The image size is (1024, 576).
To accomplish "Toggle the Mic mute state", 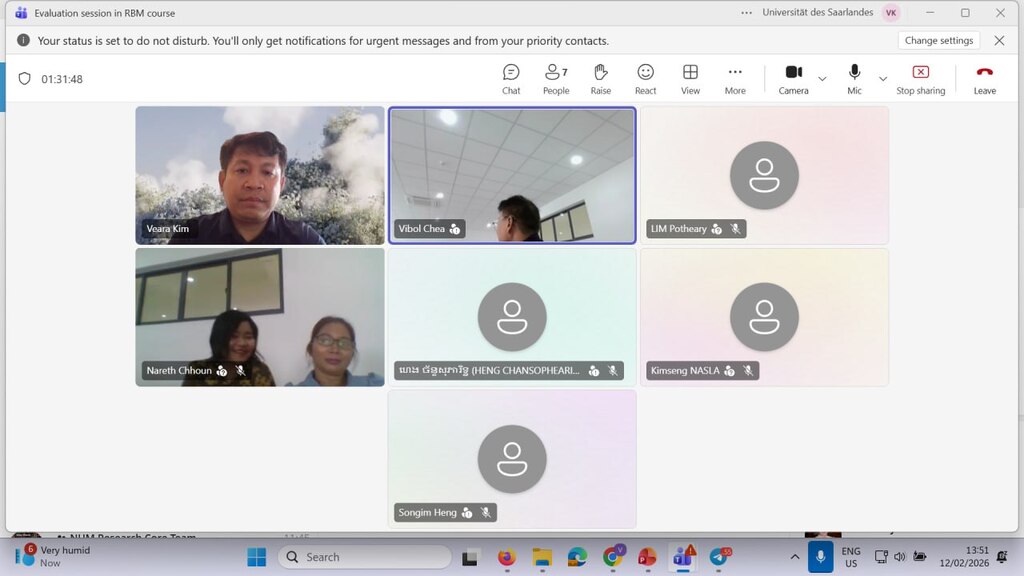I will point(854,78).
